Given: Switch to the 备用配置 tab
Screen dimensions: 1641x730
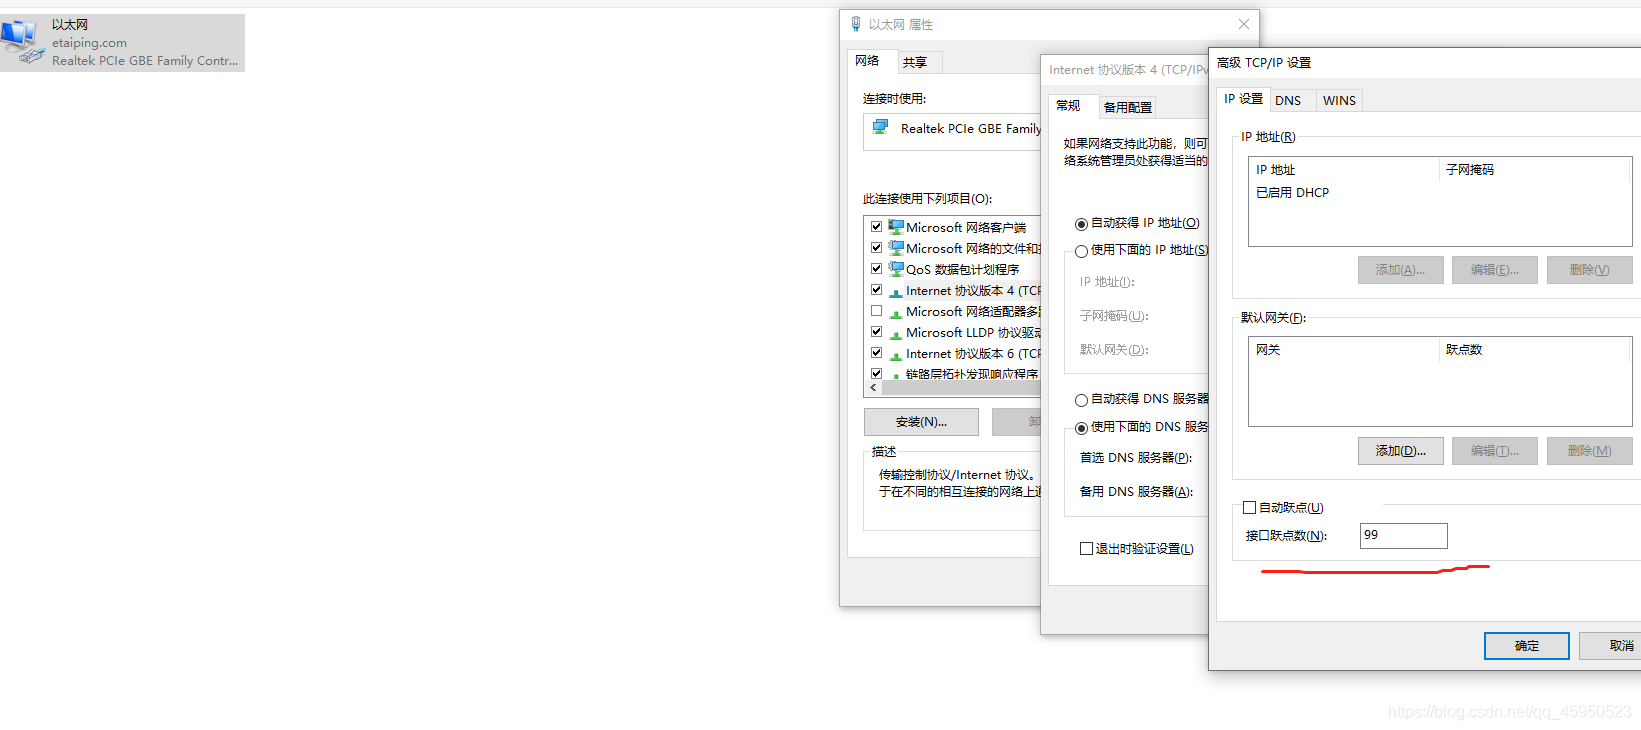Looking at the screenshot, I should click(x=1128, y=107).
